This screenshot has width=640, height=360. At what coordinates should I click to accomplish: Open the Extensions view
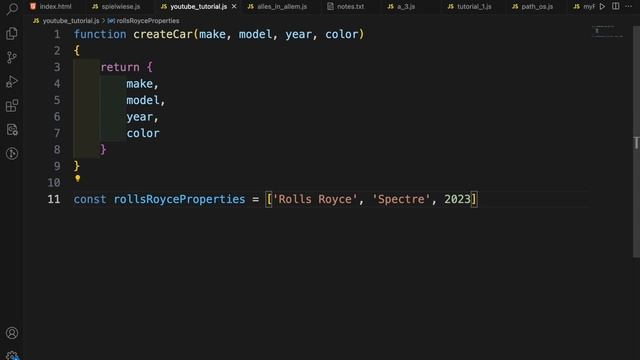12,106
